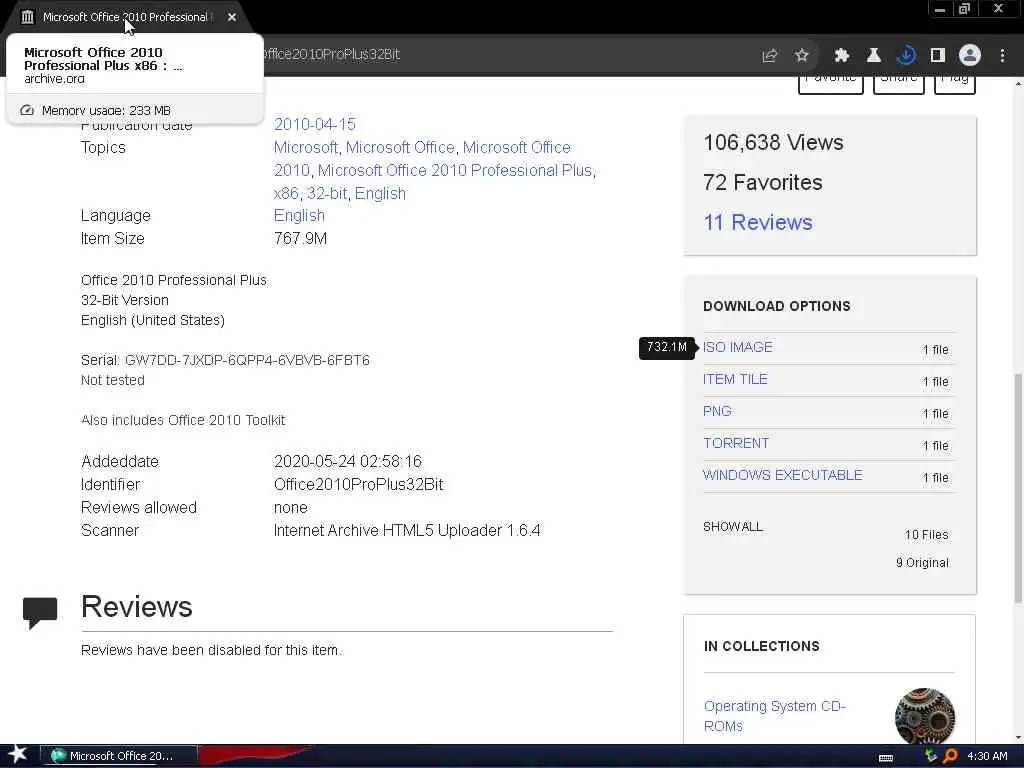The height and width of the screenshot is (768, 1024).
Task: Download the TORRENT file
Action: pos(736,443)
